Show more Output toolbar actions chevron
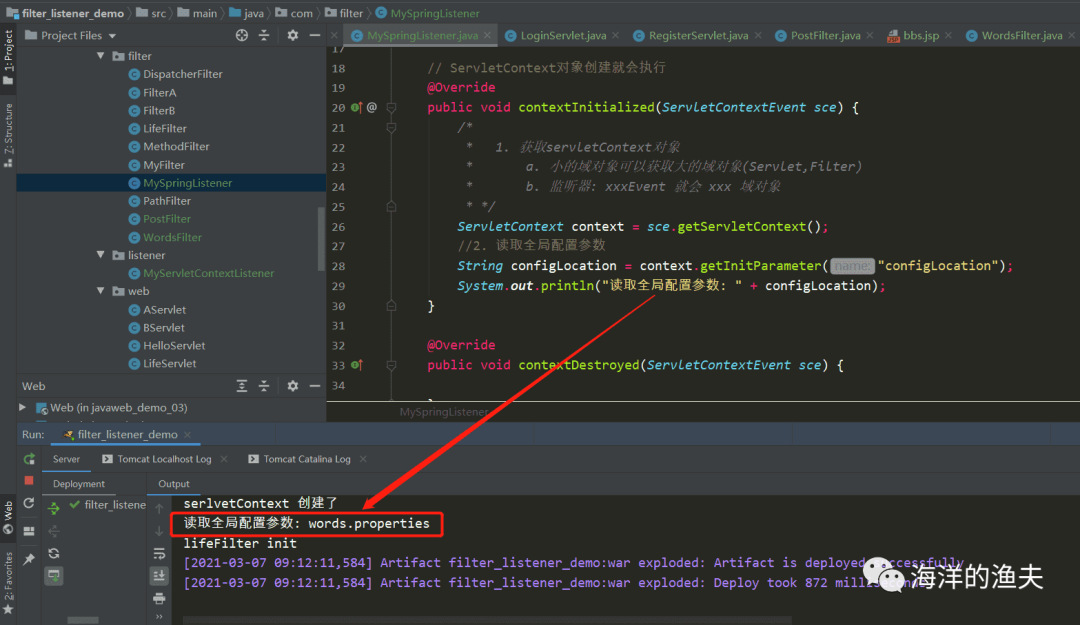Screen dimensions: 1080x625 (x=159, y=617)
